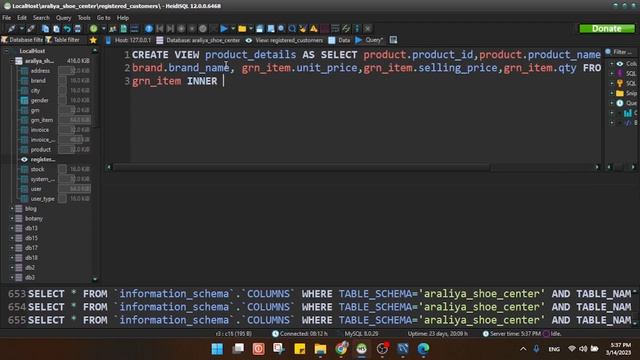Select the product table in tree
Image resolution: width=640 pixels, height=360 pixels.
[x=40, y=150]
